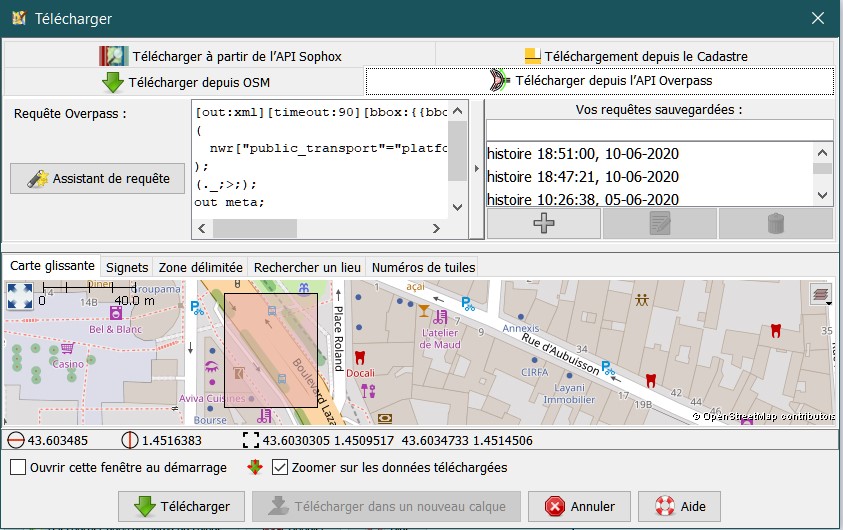The height and width of the screenshot is (530, 843).
Task: Add a new saved query with plus icon
Action: (x=543, y=223)
